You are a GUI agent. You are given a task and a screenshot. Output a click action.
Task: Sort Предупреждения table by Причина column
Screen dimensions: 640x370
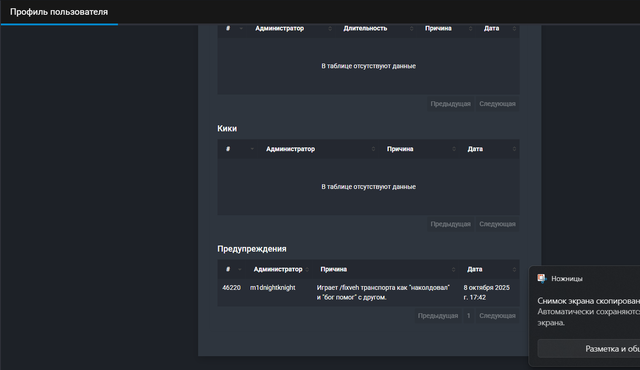[387, 269]
